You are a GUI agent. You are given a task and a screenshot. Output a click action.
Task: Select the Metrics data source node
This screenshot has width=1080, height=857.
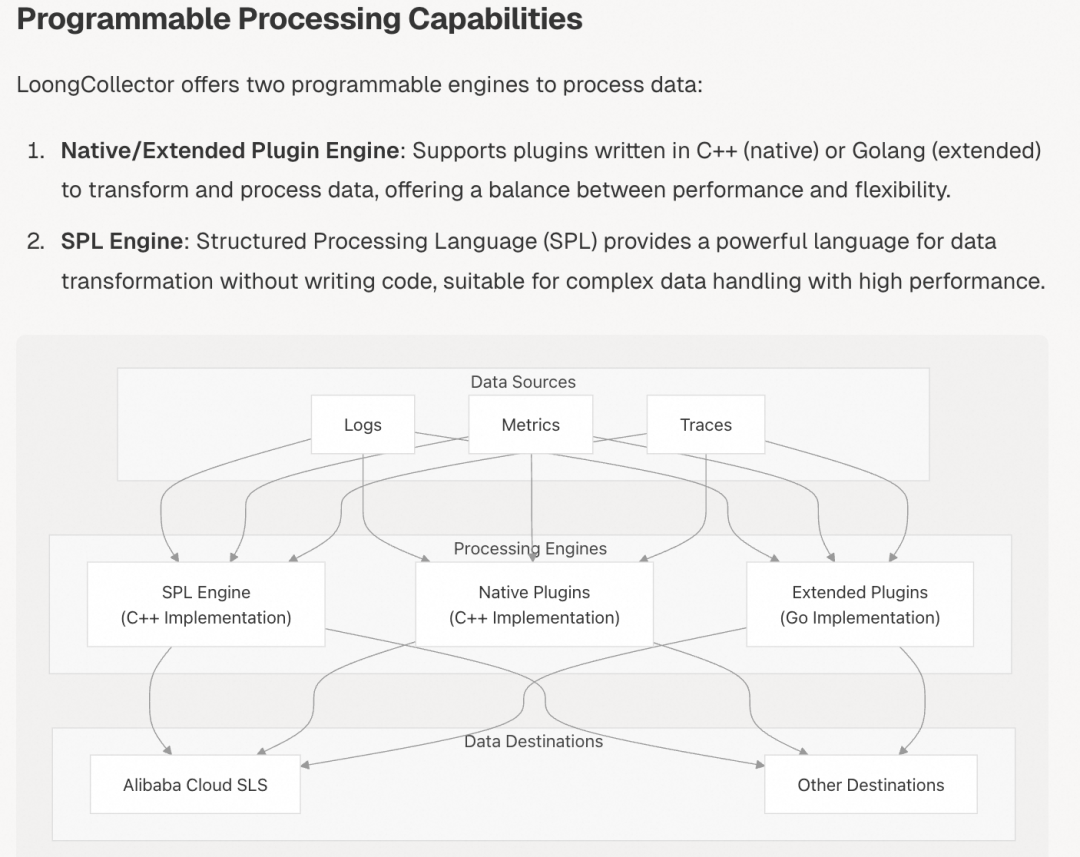[530, 425]
